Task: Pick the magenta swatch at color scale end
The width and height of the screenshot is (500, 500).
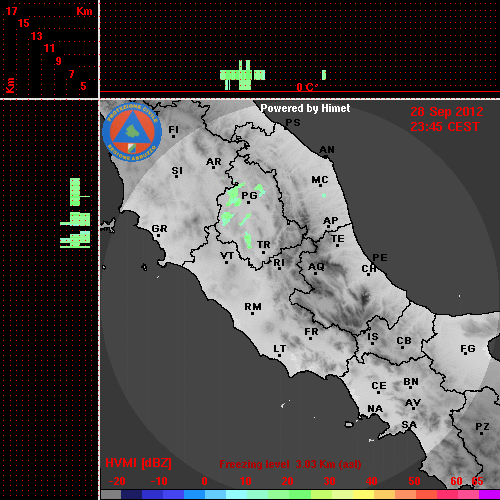Action: pyautogui.click(x=490, y=495)
